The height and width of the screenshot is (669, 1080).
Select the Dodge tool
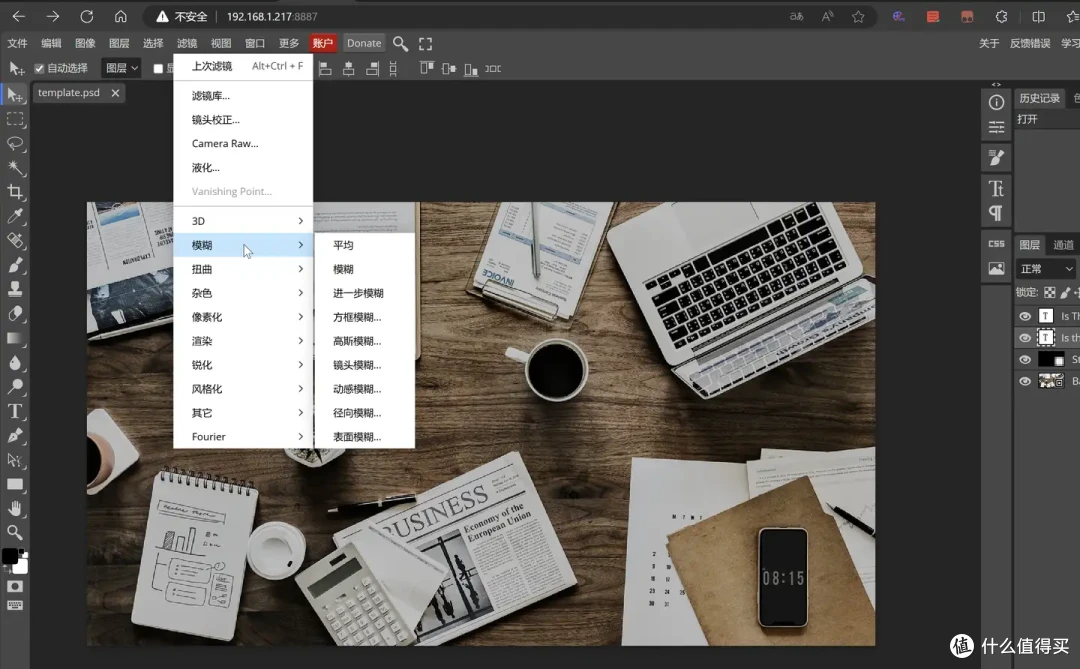[15, 387]
